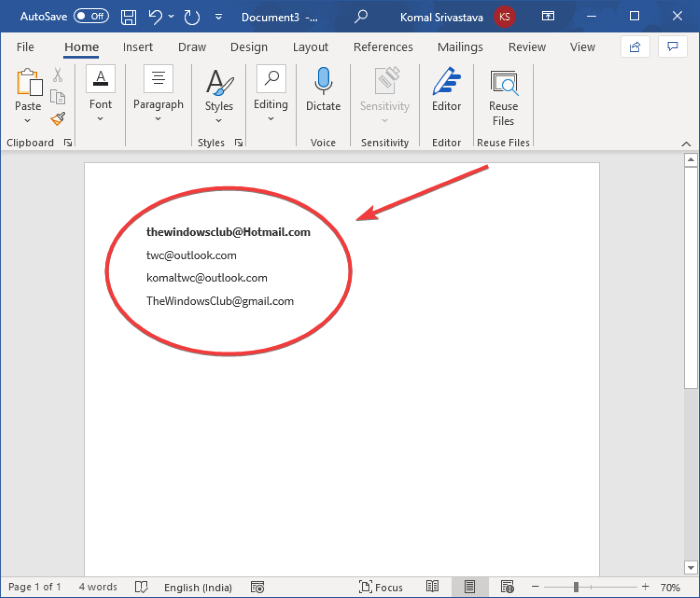Copy selection with Copy icon
Screen dimensions: 700x598
click(58, 97)
